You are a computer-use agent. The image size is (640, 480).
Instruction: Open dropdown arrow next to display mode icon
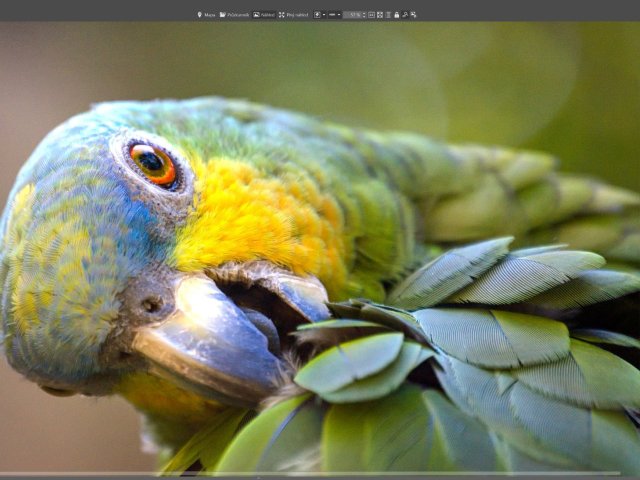pos(324,15)
